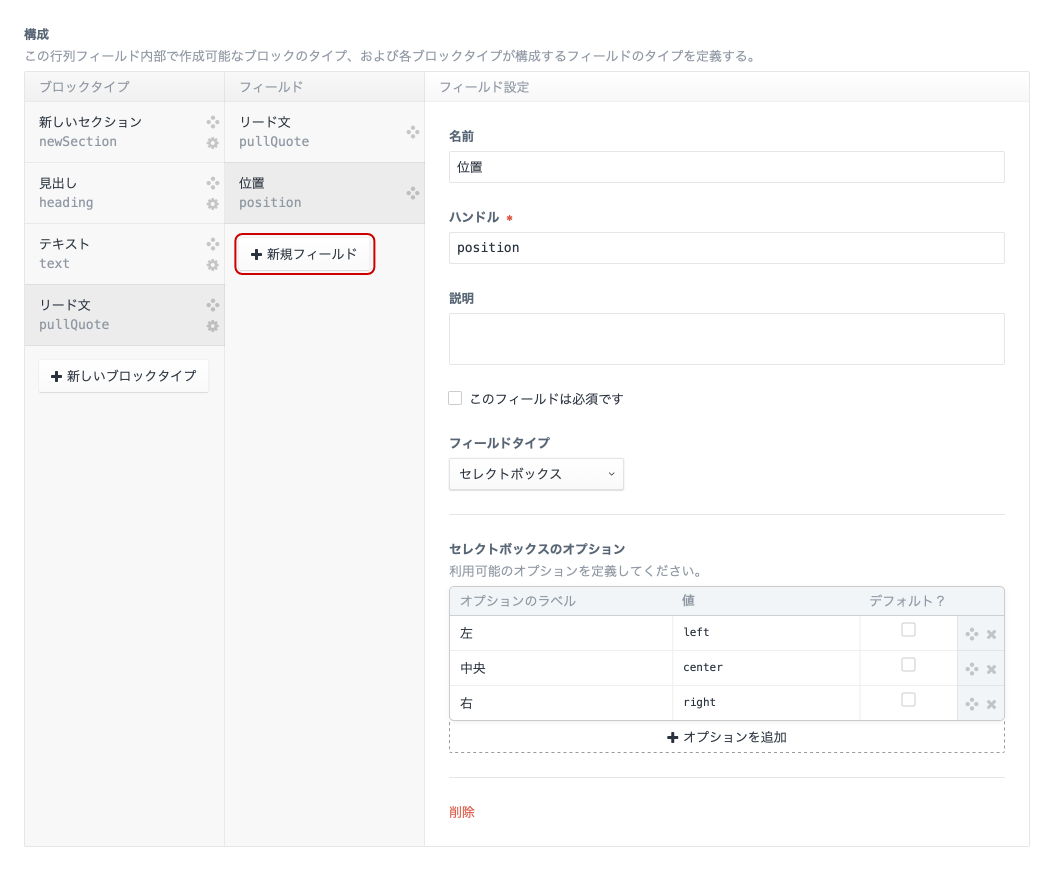Image resolution: width=1052 pixels, height=871 pixels.
Task: Click the 説明 description text area
Action: pos(727,338)
